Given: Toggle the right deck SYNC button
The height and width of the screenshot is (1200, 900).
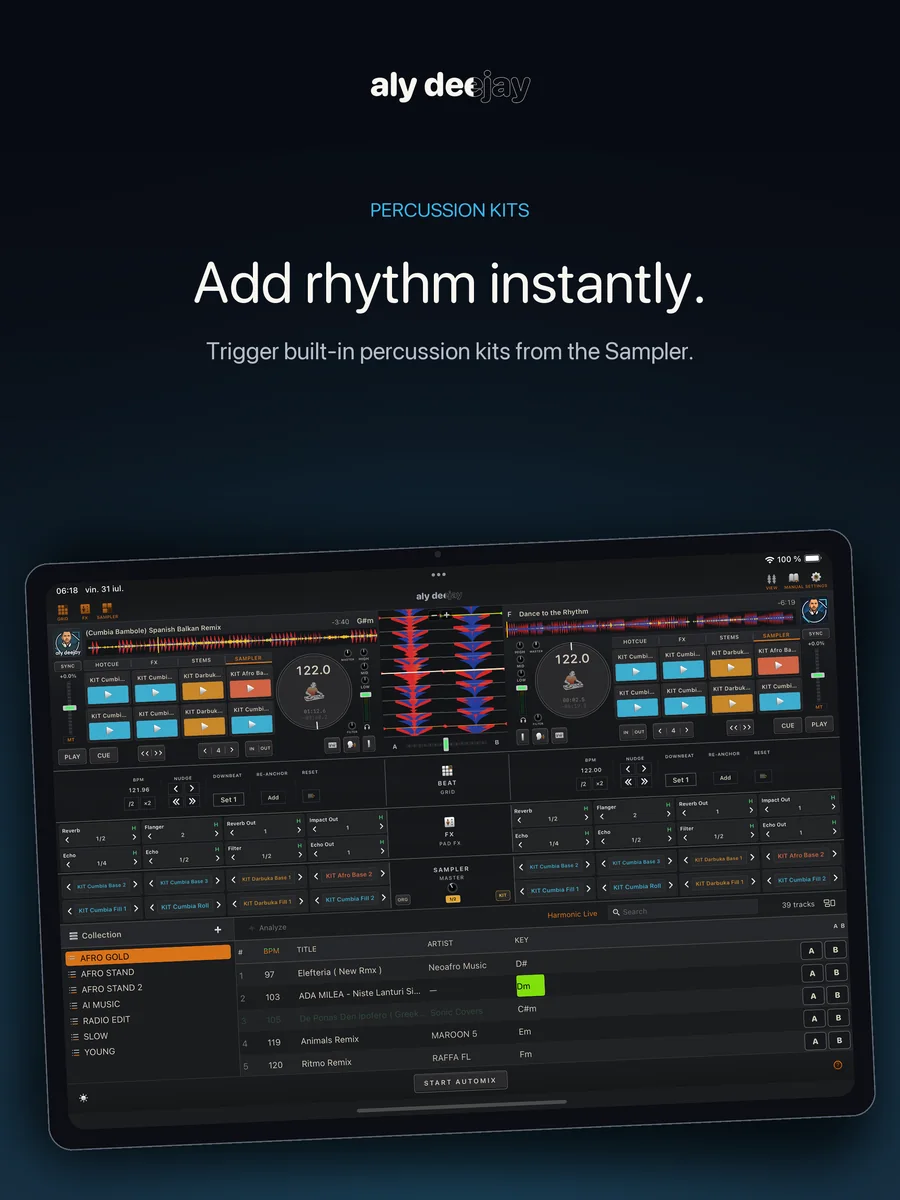Looking at the screenshot, I should [x=816, y=633].
